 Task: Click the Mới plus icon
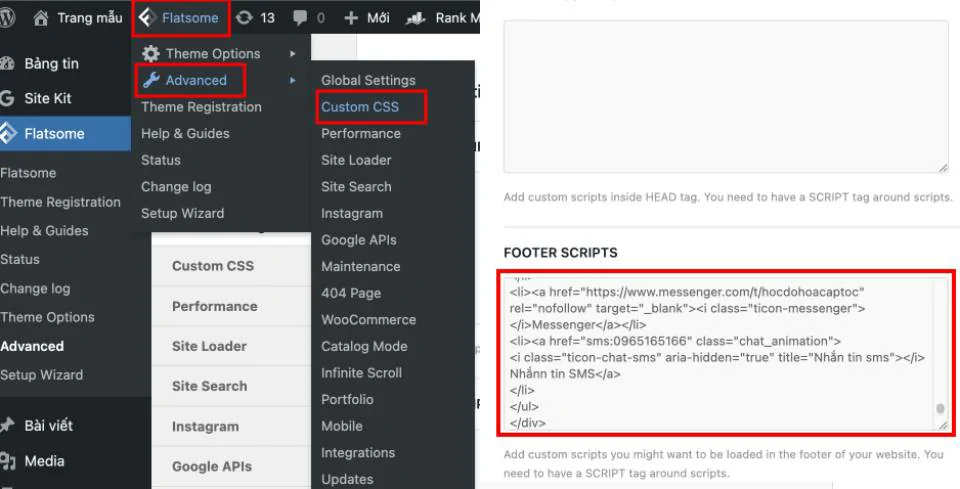pyautogui.click(x=350, y=17)
